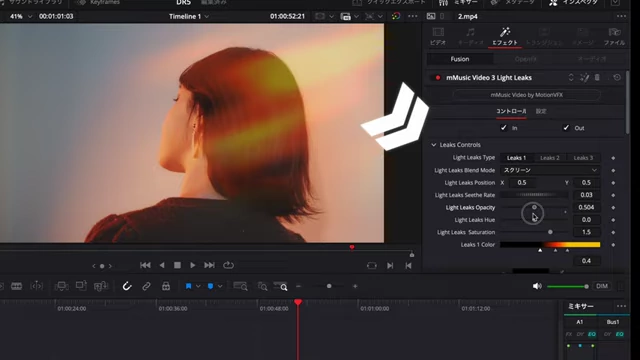Image resolution: width=640 pixels, height=360 pixels.
Task: Go to next clip button
Action: 390,266
